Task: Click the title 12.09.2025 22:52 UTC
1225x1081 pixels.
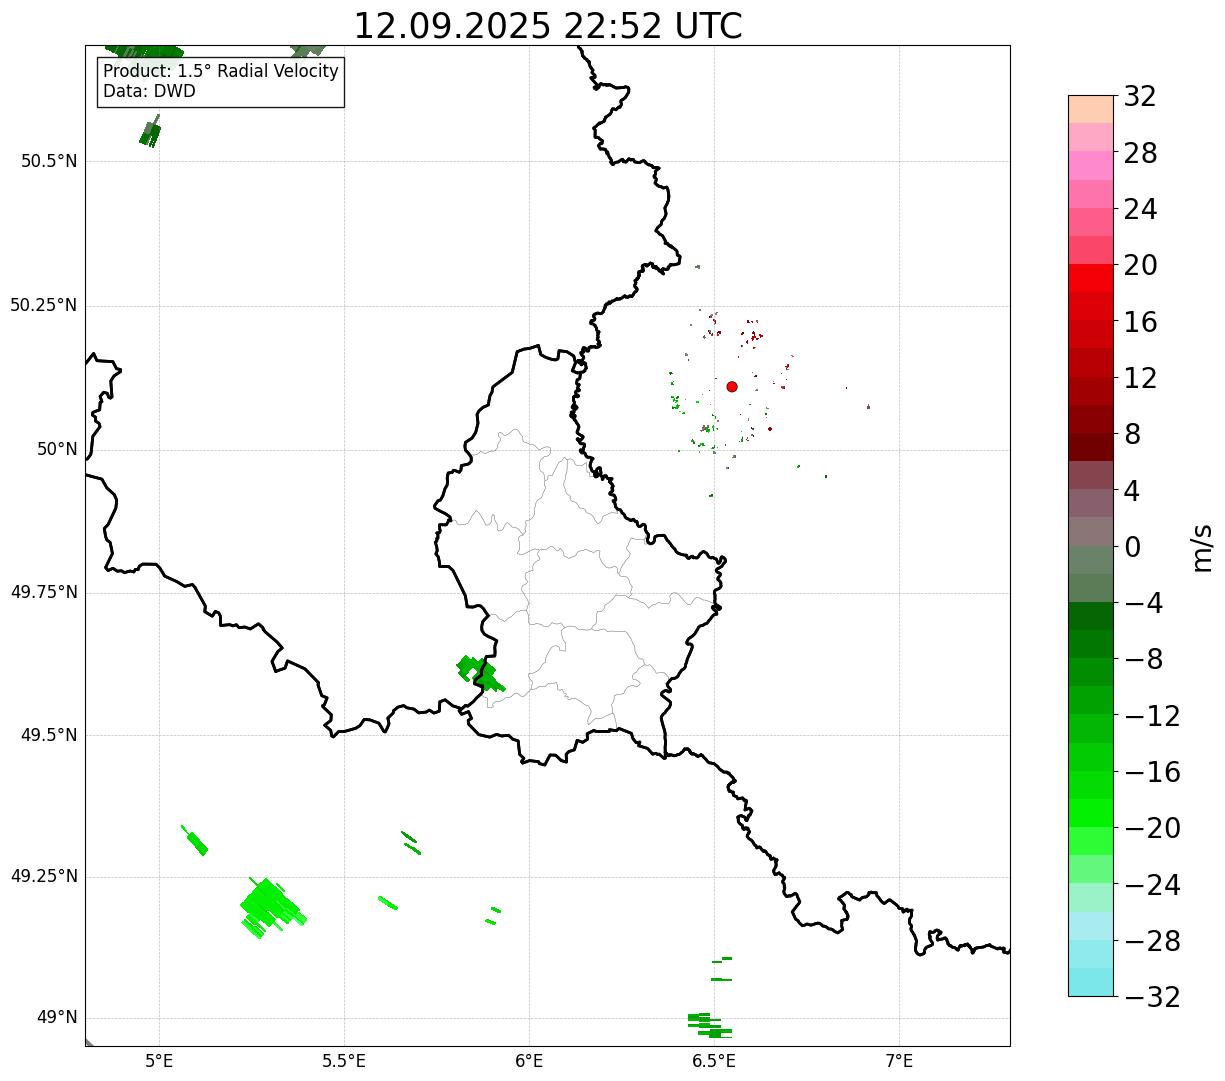Action: coord(548,26)
